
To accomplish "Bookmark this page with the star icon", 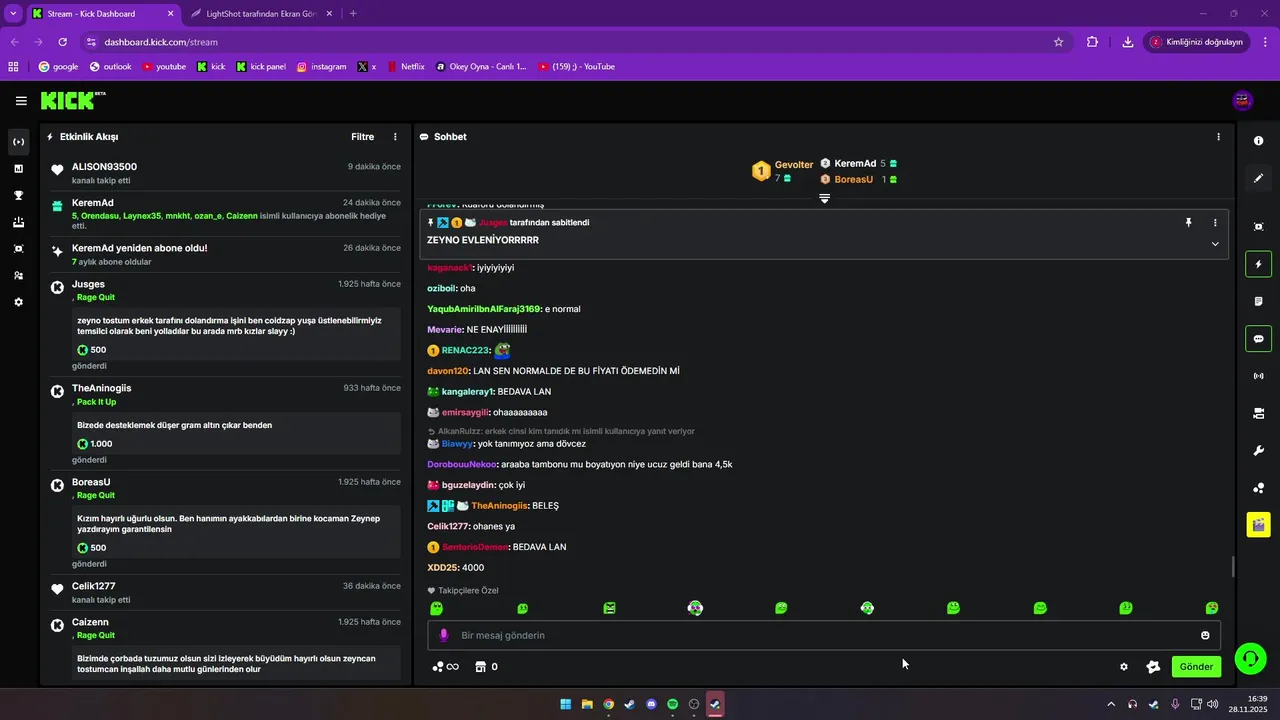I will point(1058,42).
